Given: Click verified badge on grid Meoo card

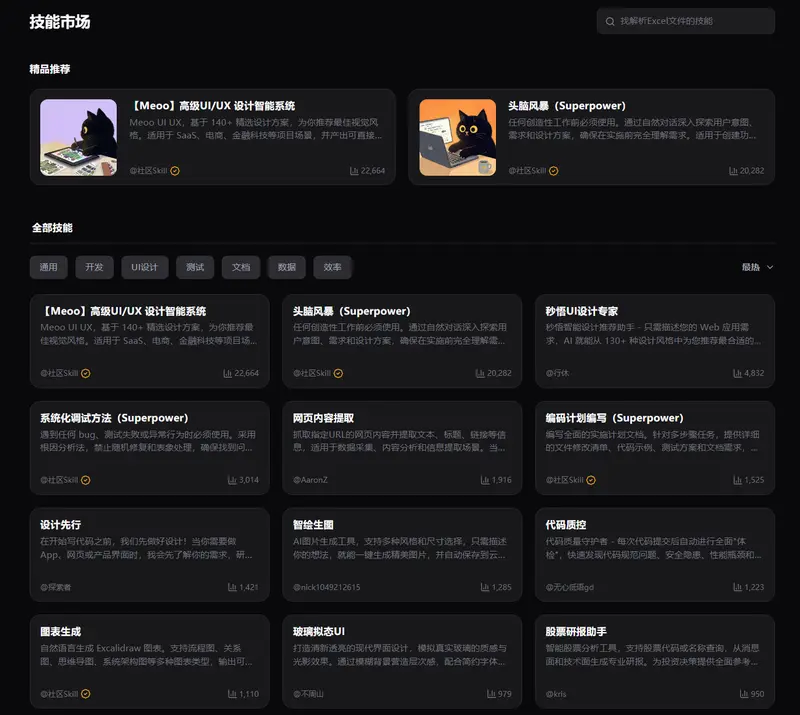Looking at the screenshot, I should pyautogui.click(x=86, y=374).
